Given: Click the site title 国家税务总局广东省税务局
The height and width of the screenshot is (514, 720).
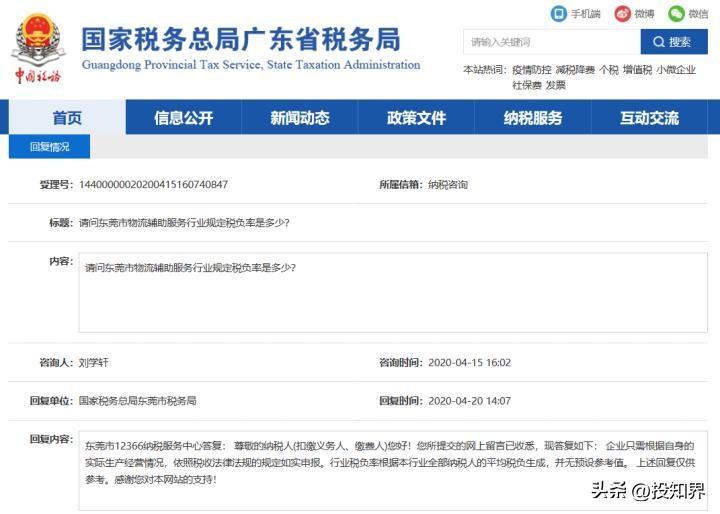Looking at the screenshot, I should [241, 39].
